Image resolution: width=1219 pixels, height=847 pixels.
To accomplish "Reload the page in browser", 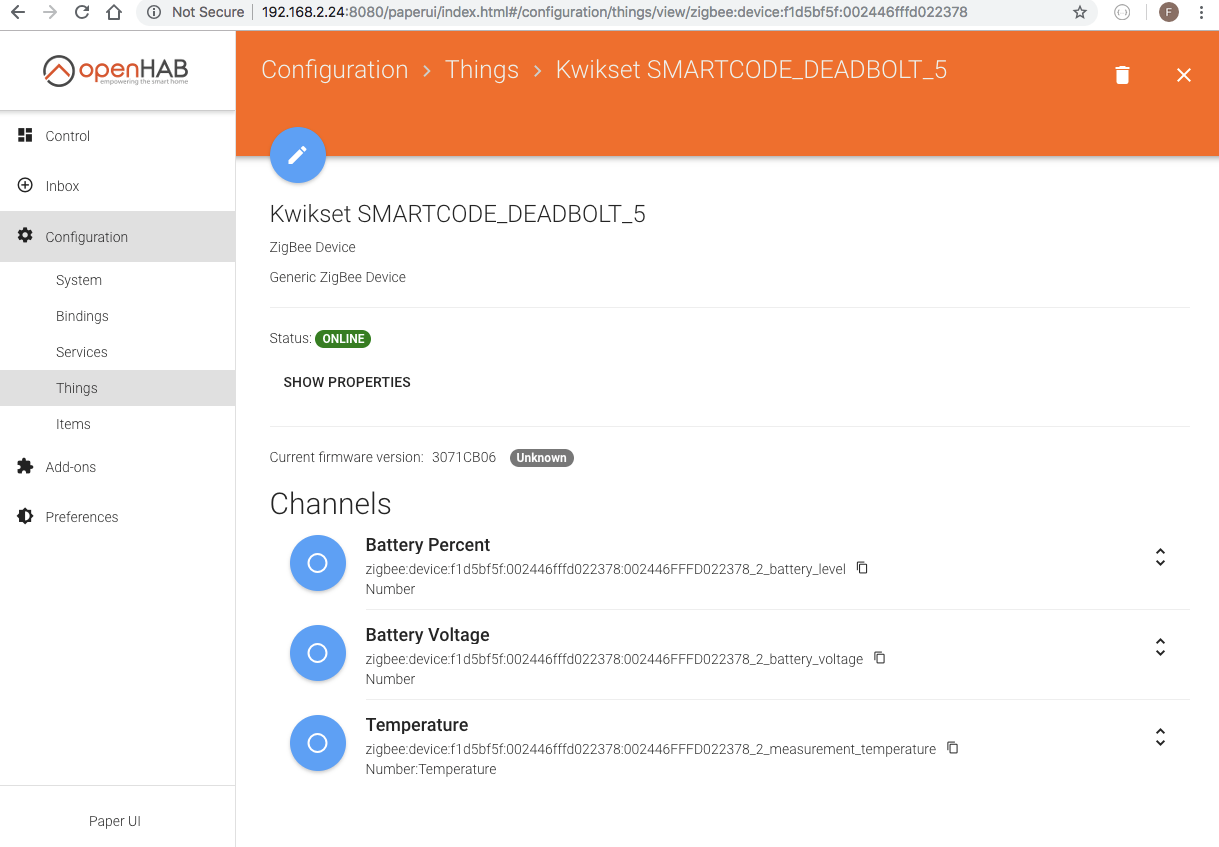I will tap(82, 12).
